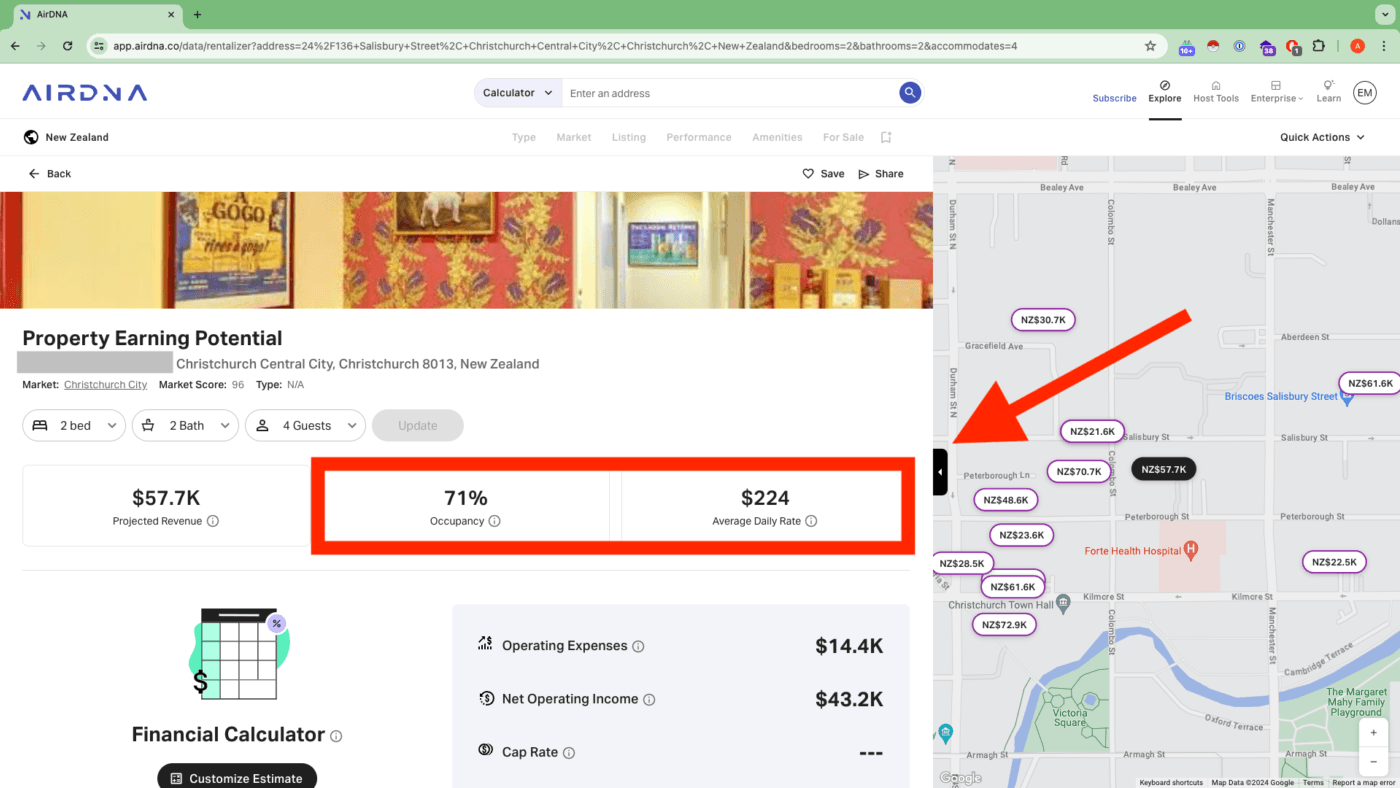
Task: Collapse the map panel using the arrow handle
Action: 938,471
